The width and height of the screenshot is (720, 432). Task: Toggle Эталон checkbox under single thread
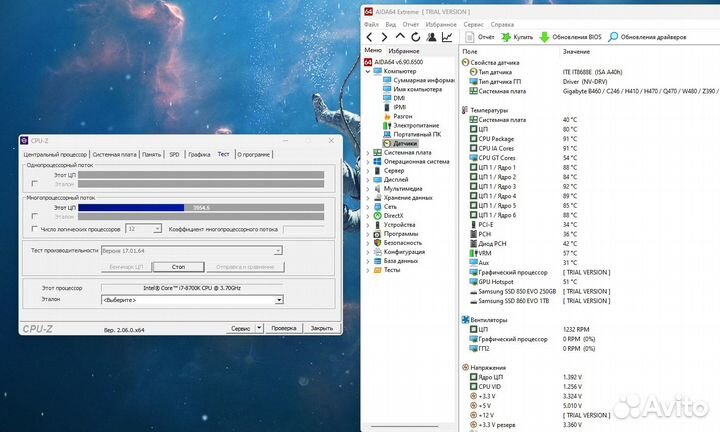click(34, 184)
